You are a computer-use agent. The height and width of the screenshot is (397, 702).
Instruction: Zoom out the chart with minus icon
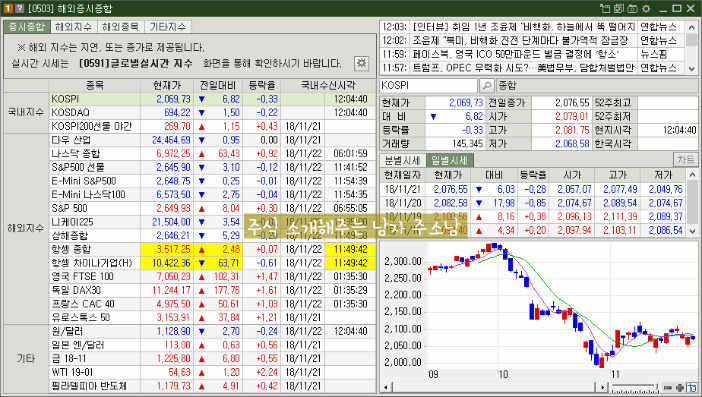668,388
